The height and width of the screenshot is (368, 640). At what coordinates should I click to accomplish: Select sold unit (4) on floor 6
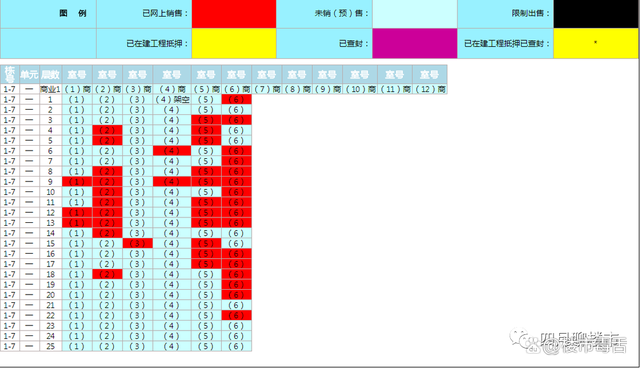[172, 151]
